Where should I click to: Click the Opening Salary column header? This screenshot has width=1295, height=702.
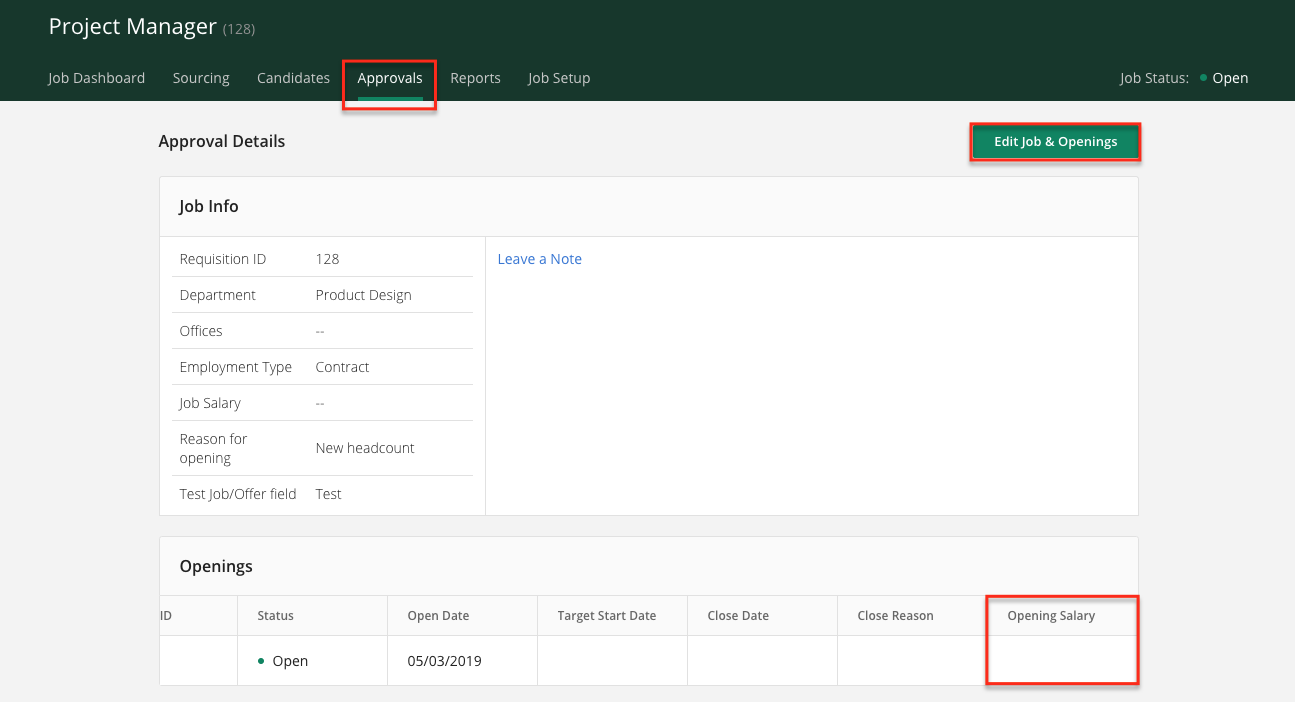pyautogui.click(x=1051, y=616)
